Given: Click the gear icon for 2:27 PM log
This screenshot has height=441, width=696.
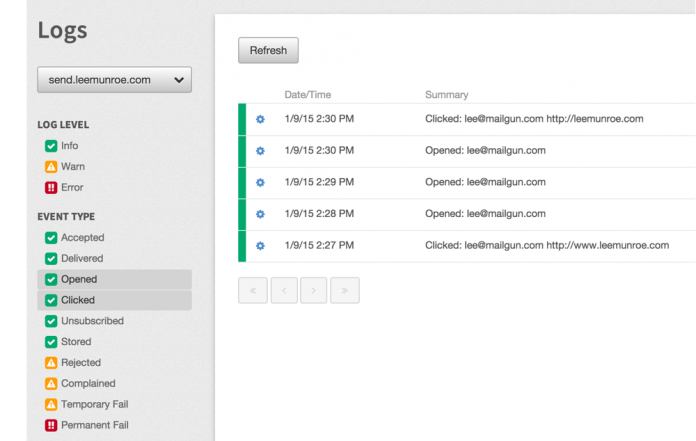Looking at the screenshot, I should point(260,246).
